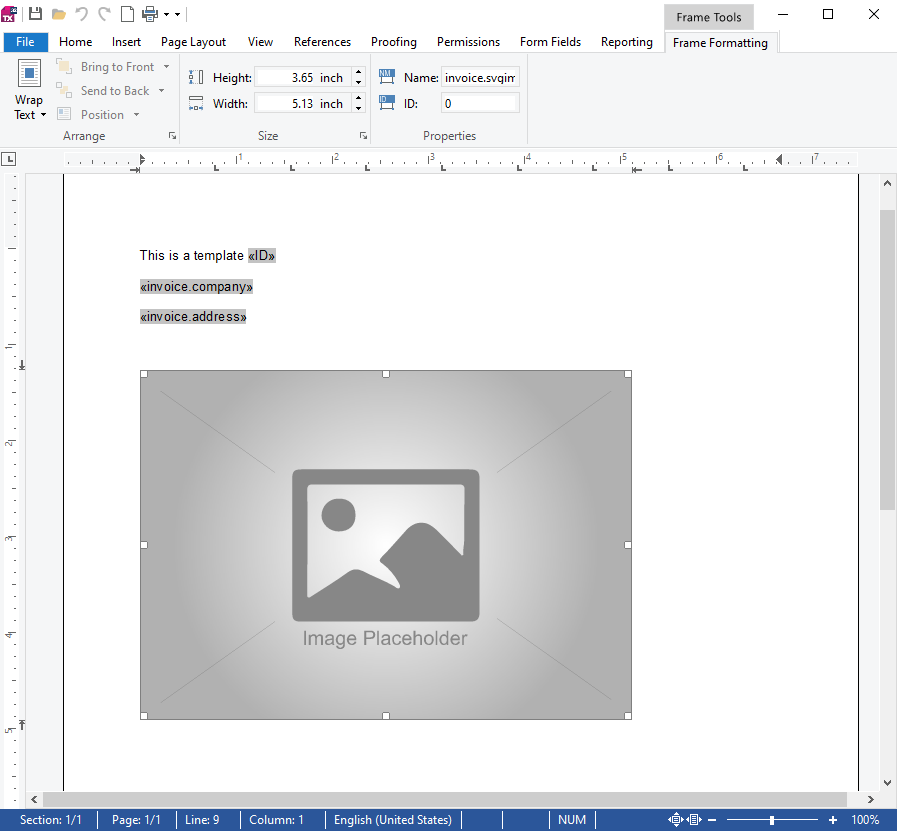The image size is (897, 831).
Task: Expand the Bring to Front dropdown arrow
Action: tap(166, 67)
